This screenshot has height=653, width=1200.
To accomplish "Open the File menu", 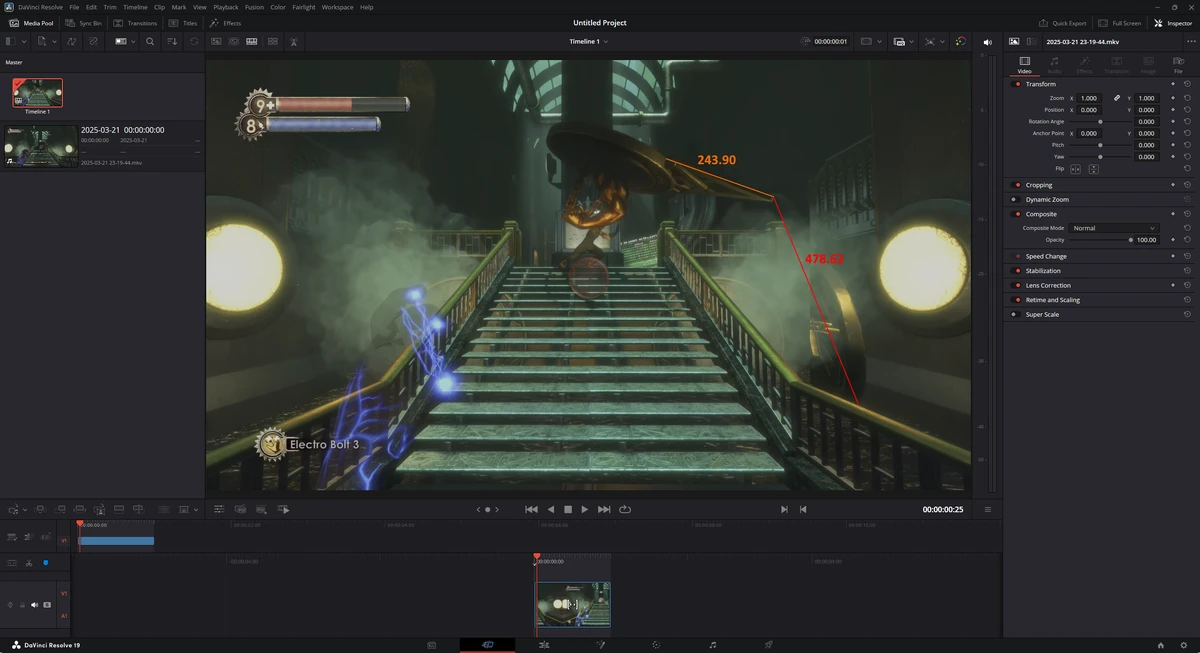I will click(74, 7).
